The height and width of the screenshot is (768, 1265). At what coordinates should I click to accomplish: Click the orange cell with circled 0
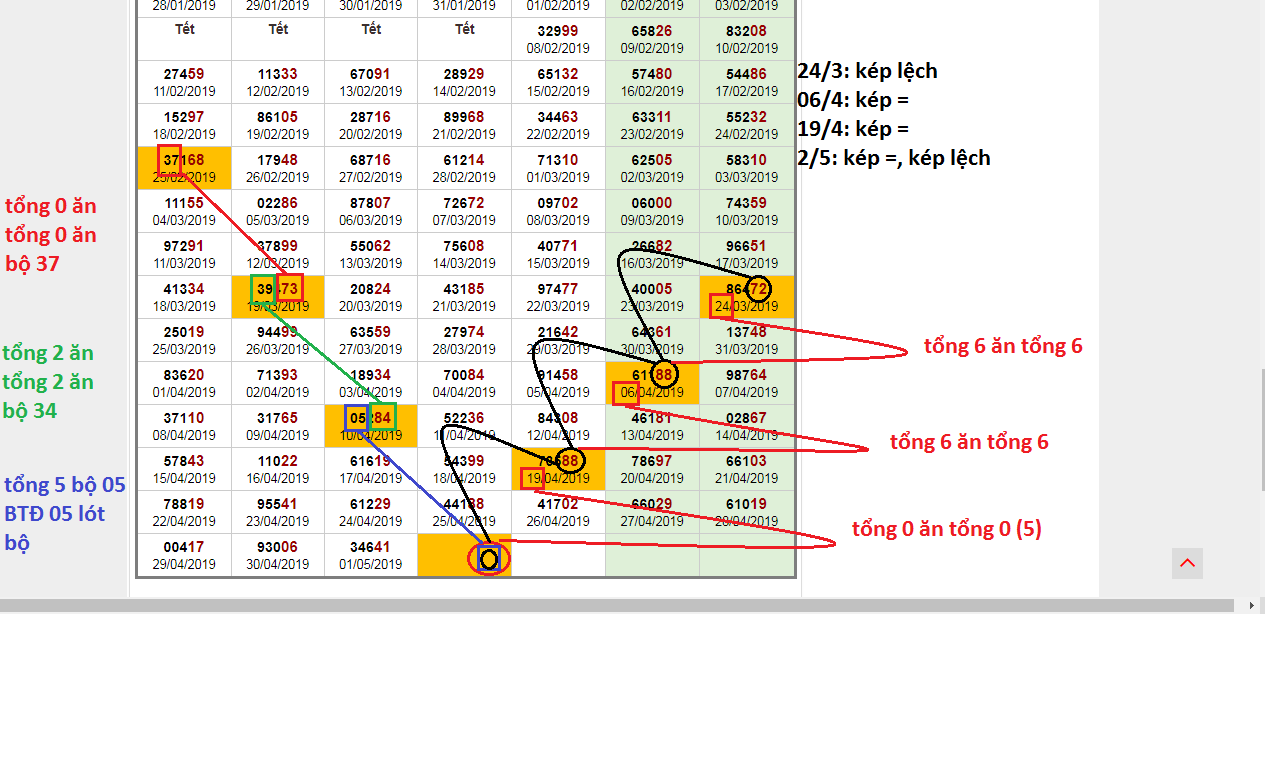(464, 555)
